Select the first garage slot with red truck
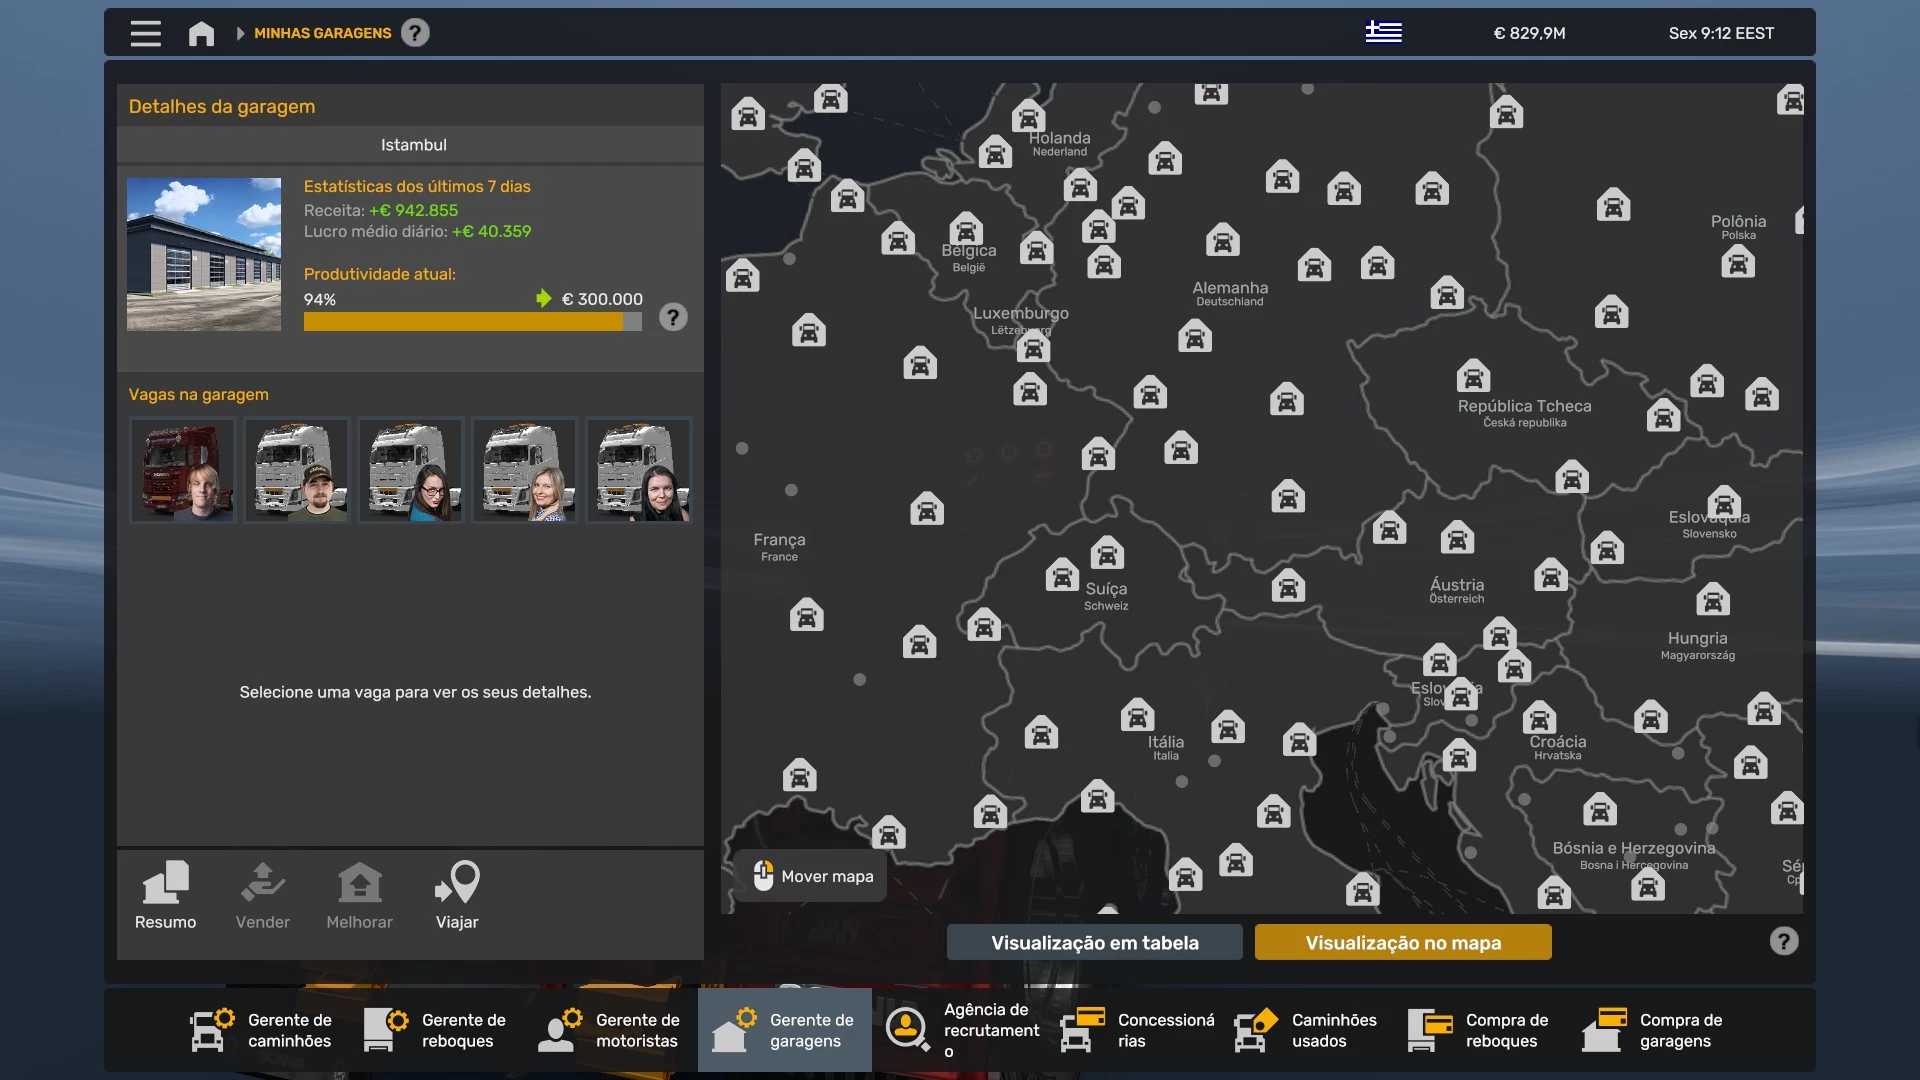The width and height of the screenshot is (1920, 1080). coord(183,470)
